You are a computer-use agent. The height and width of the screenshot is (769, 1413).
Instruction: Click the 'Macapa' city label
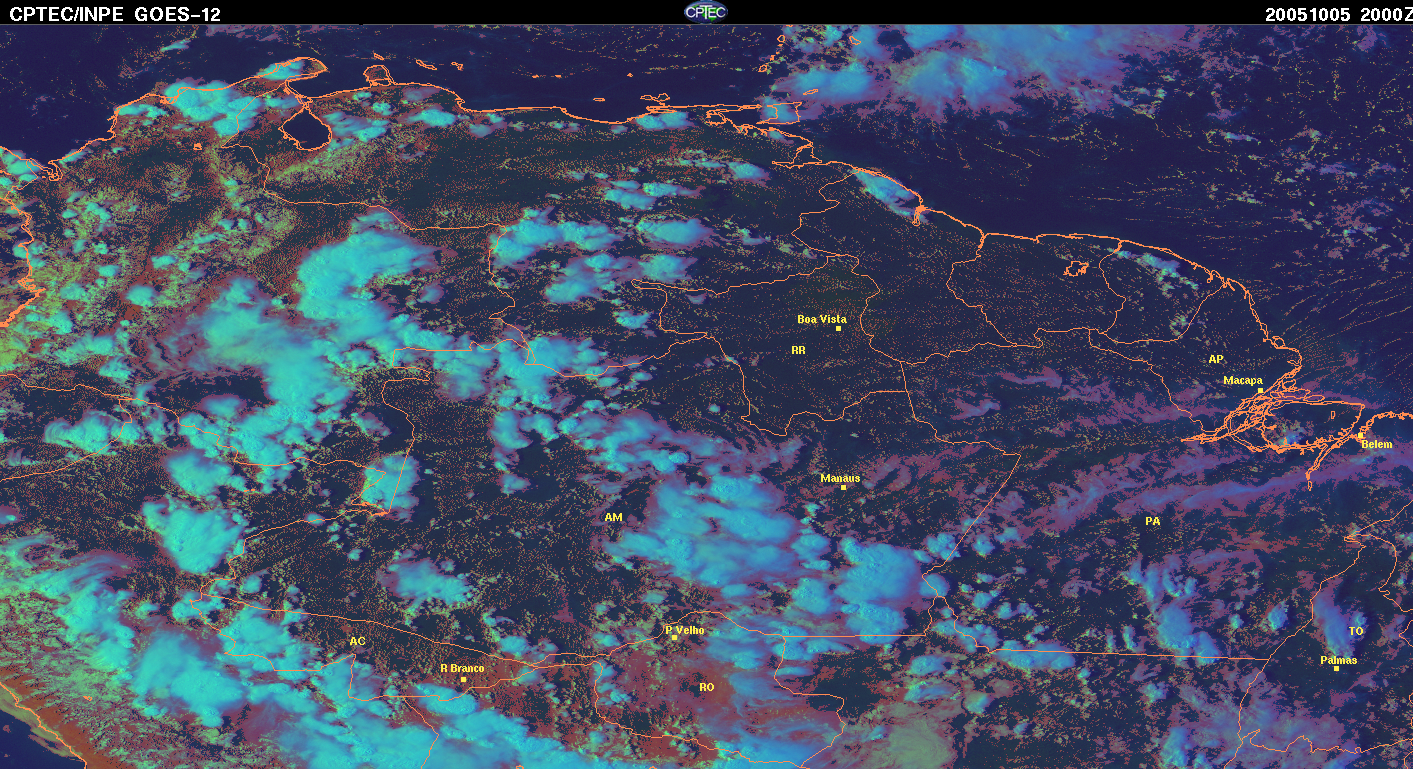coord(1243,381)
